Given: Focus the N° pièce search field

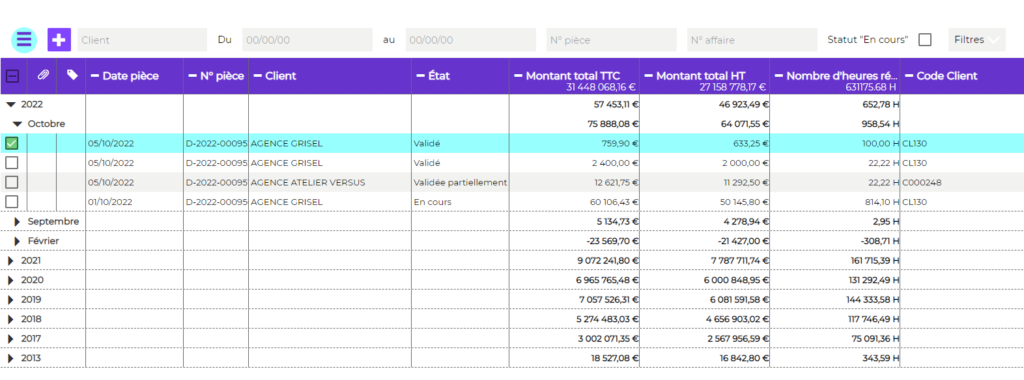Looking at the screenshot, I should coord(611,40).
